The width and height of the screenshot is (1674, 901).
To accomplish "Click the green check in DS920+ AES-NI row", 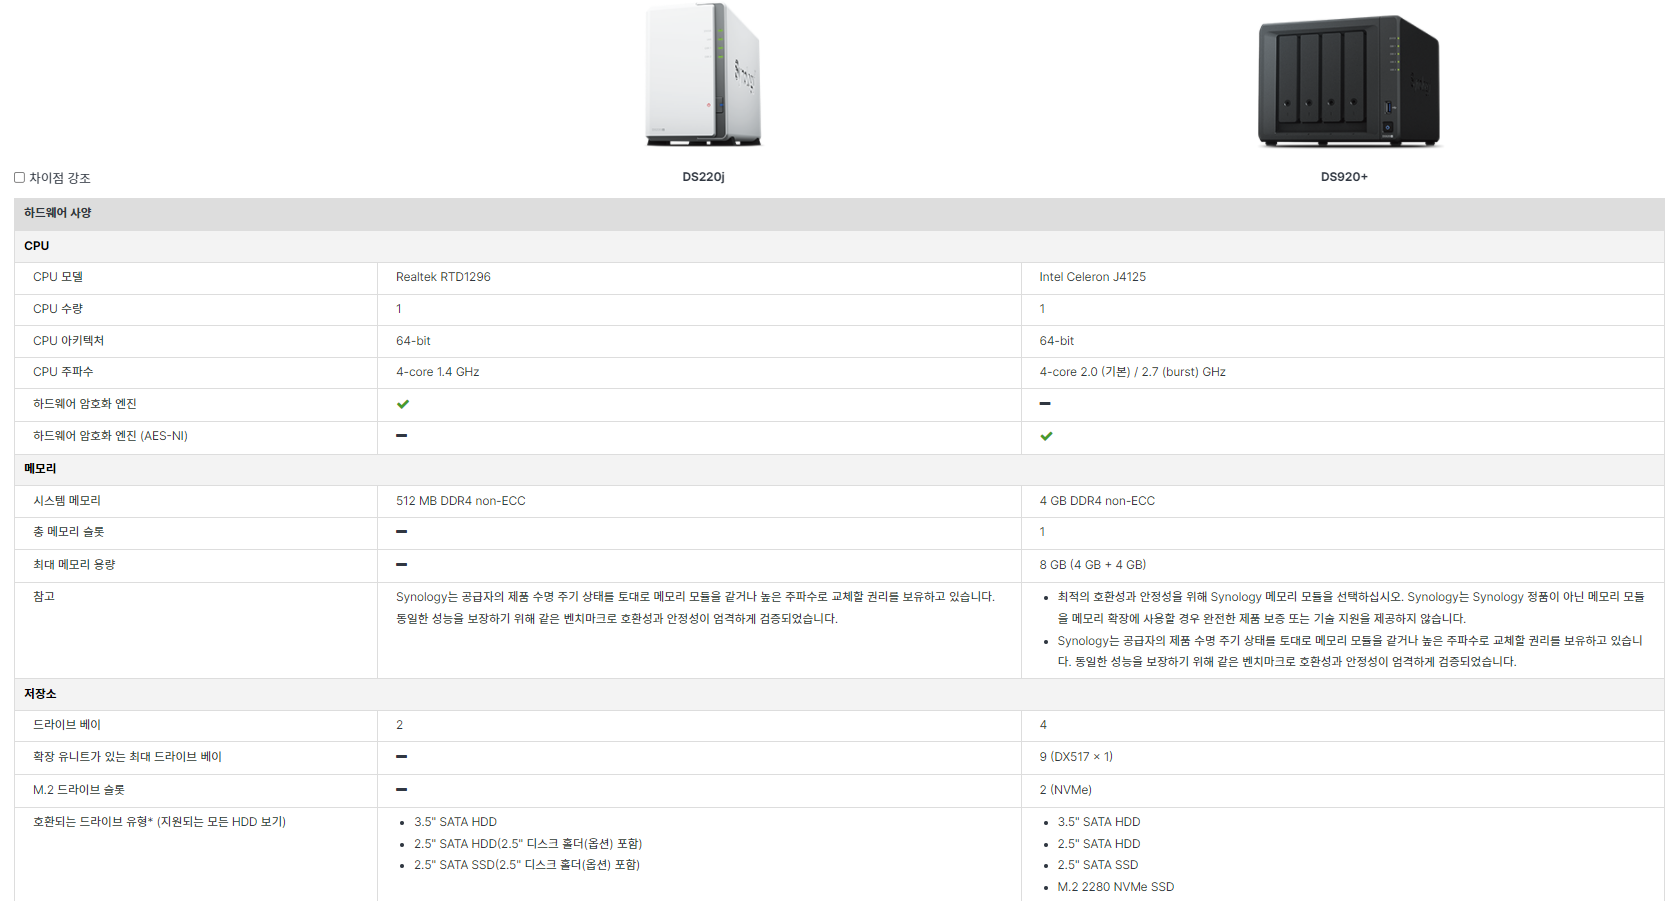I will coord(1046,436).
